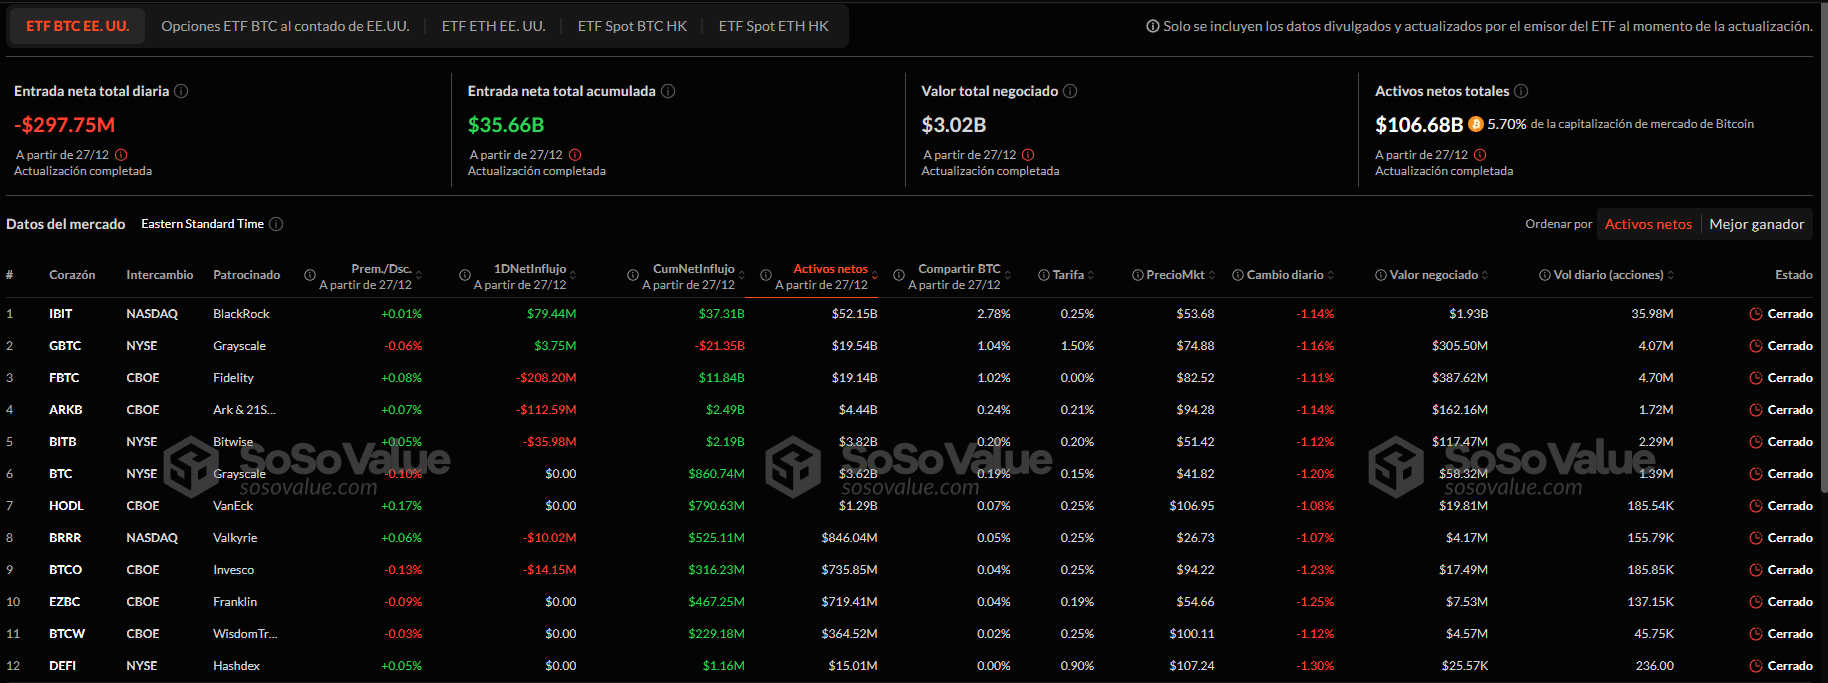Click $107.24 market price in DEFI row
Image resolution: width=1828 pixels, height=683 pixels.
coord(1192,666)
